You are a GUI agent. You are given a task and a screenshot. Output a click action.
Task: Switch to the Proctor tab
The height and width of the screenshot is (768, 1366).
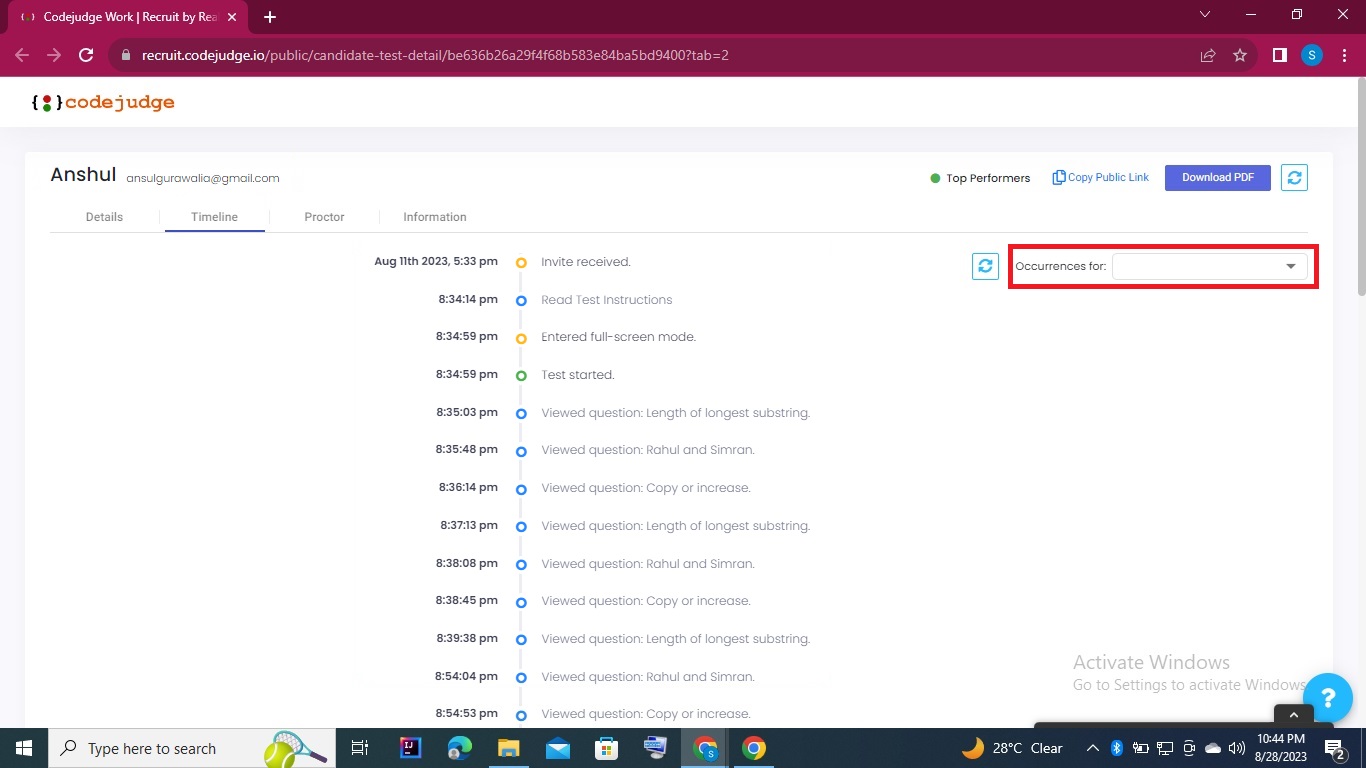coord(324,216)
